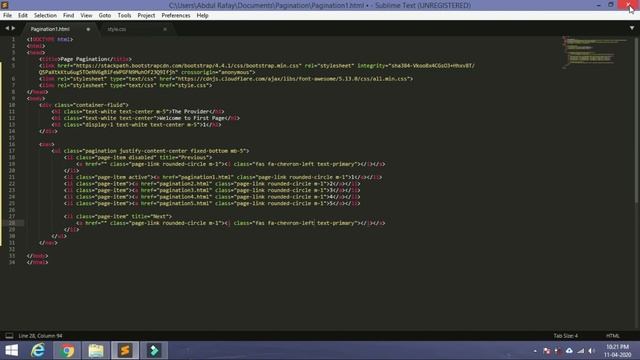This screenshot has height=360, width=640.
Task: Open the File menu
Action: [7, 16]
